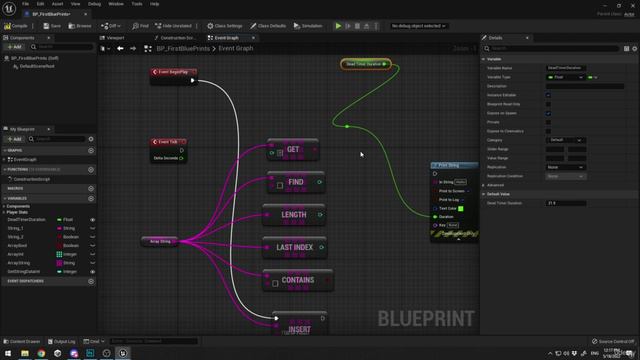Open the Edit menu
Viewport: 640px width, 360px height.
40,4
